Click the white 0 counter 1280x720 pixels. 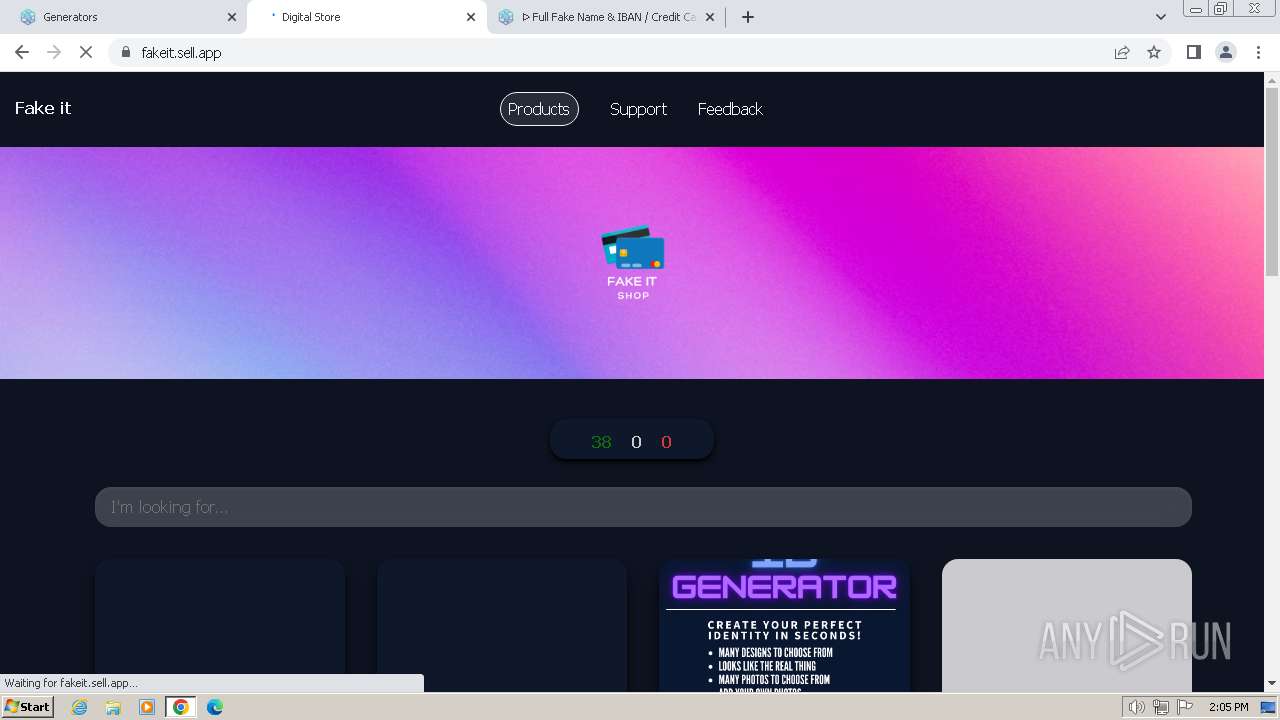tap(636, 442)
